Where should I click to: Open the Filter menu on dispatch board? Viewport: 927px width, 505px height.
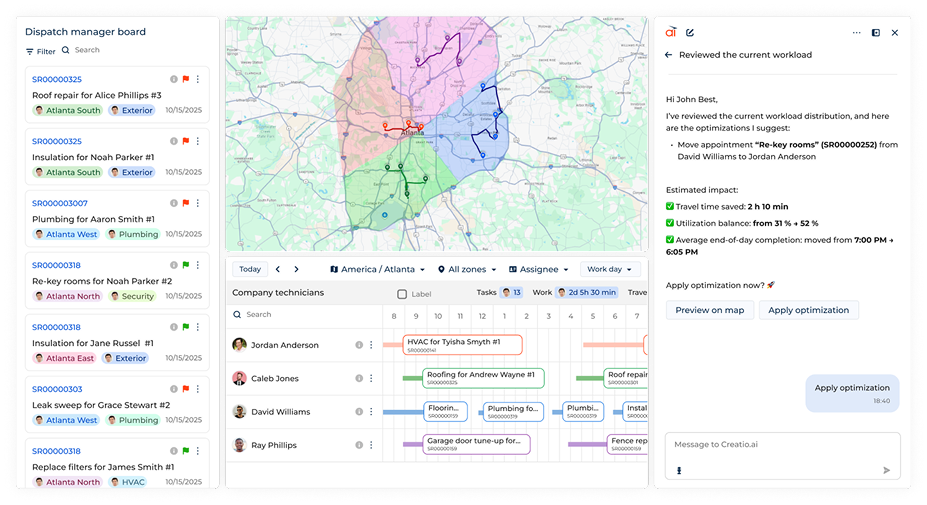(x=41, y=50)
